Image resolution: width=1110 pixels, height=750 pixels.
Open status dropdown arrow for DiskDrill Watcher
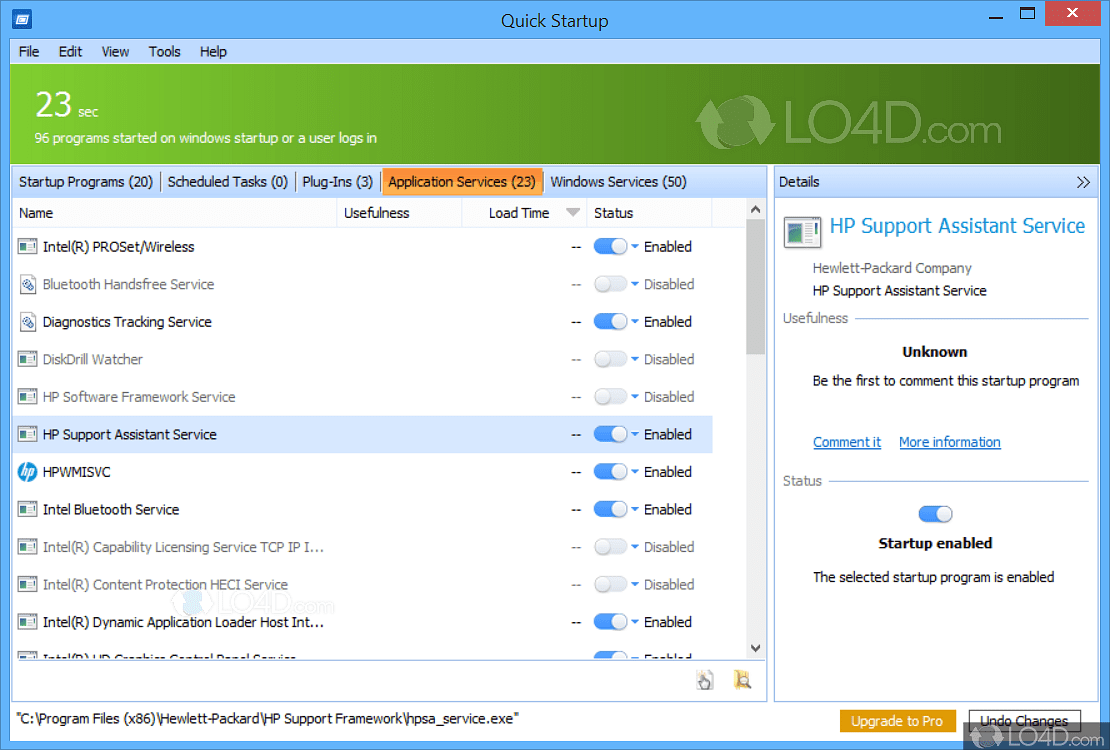[x=635, y=359]
